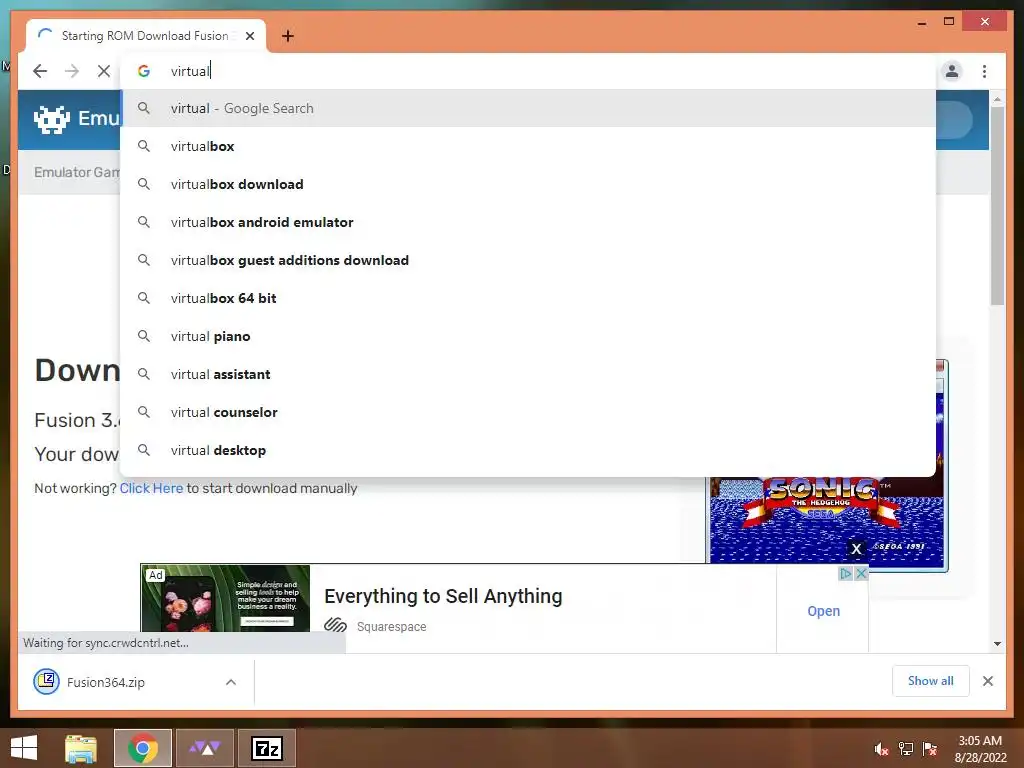The width and height of the screenshot is (1024, 768).
Task: Open 7-Zip from the taskbar
Action: 266,748
